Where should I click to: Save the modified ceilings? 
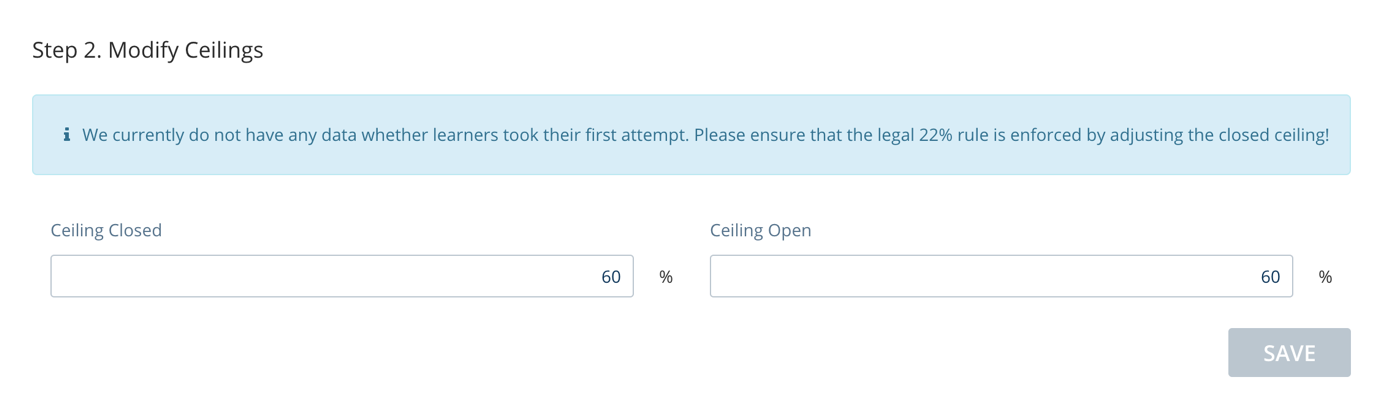[x=1289, y=353]
